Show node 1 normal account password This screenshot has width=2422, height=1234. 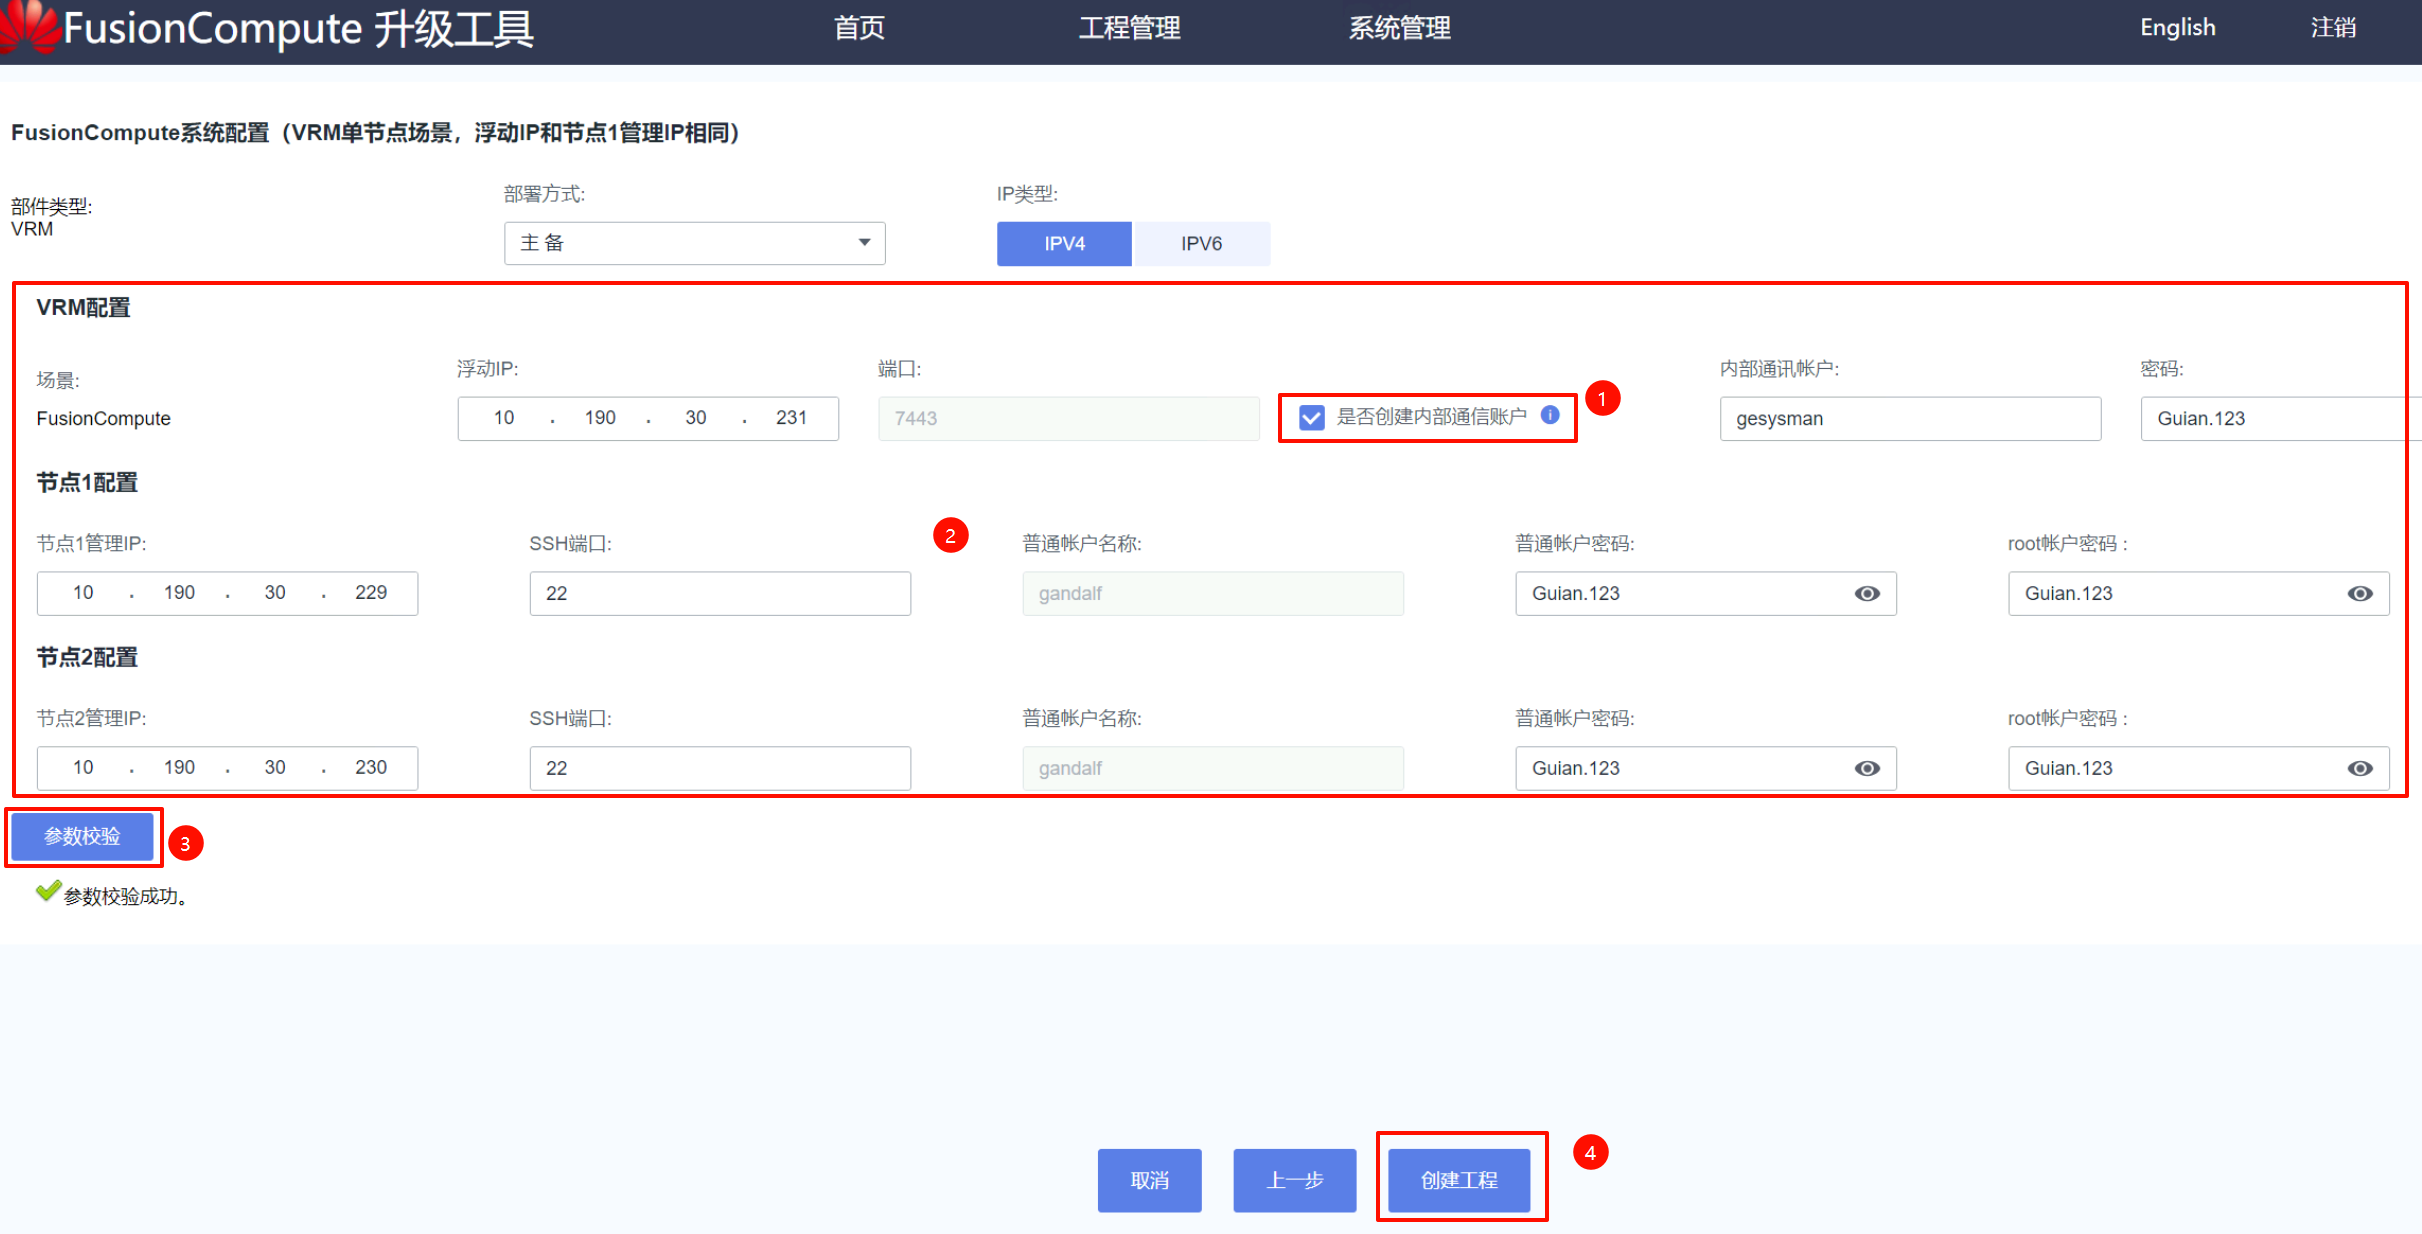click(x=1866, y=593)
